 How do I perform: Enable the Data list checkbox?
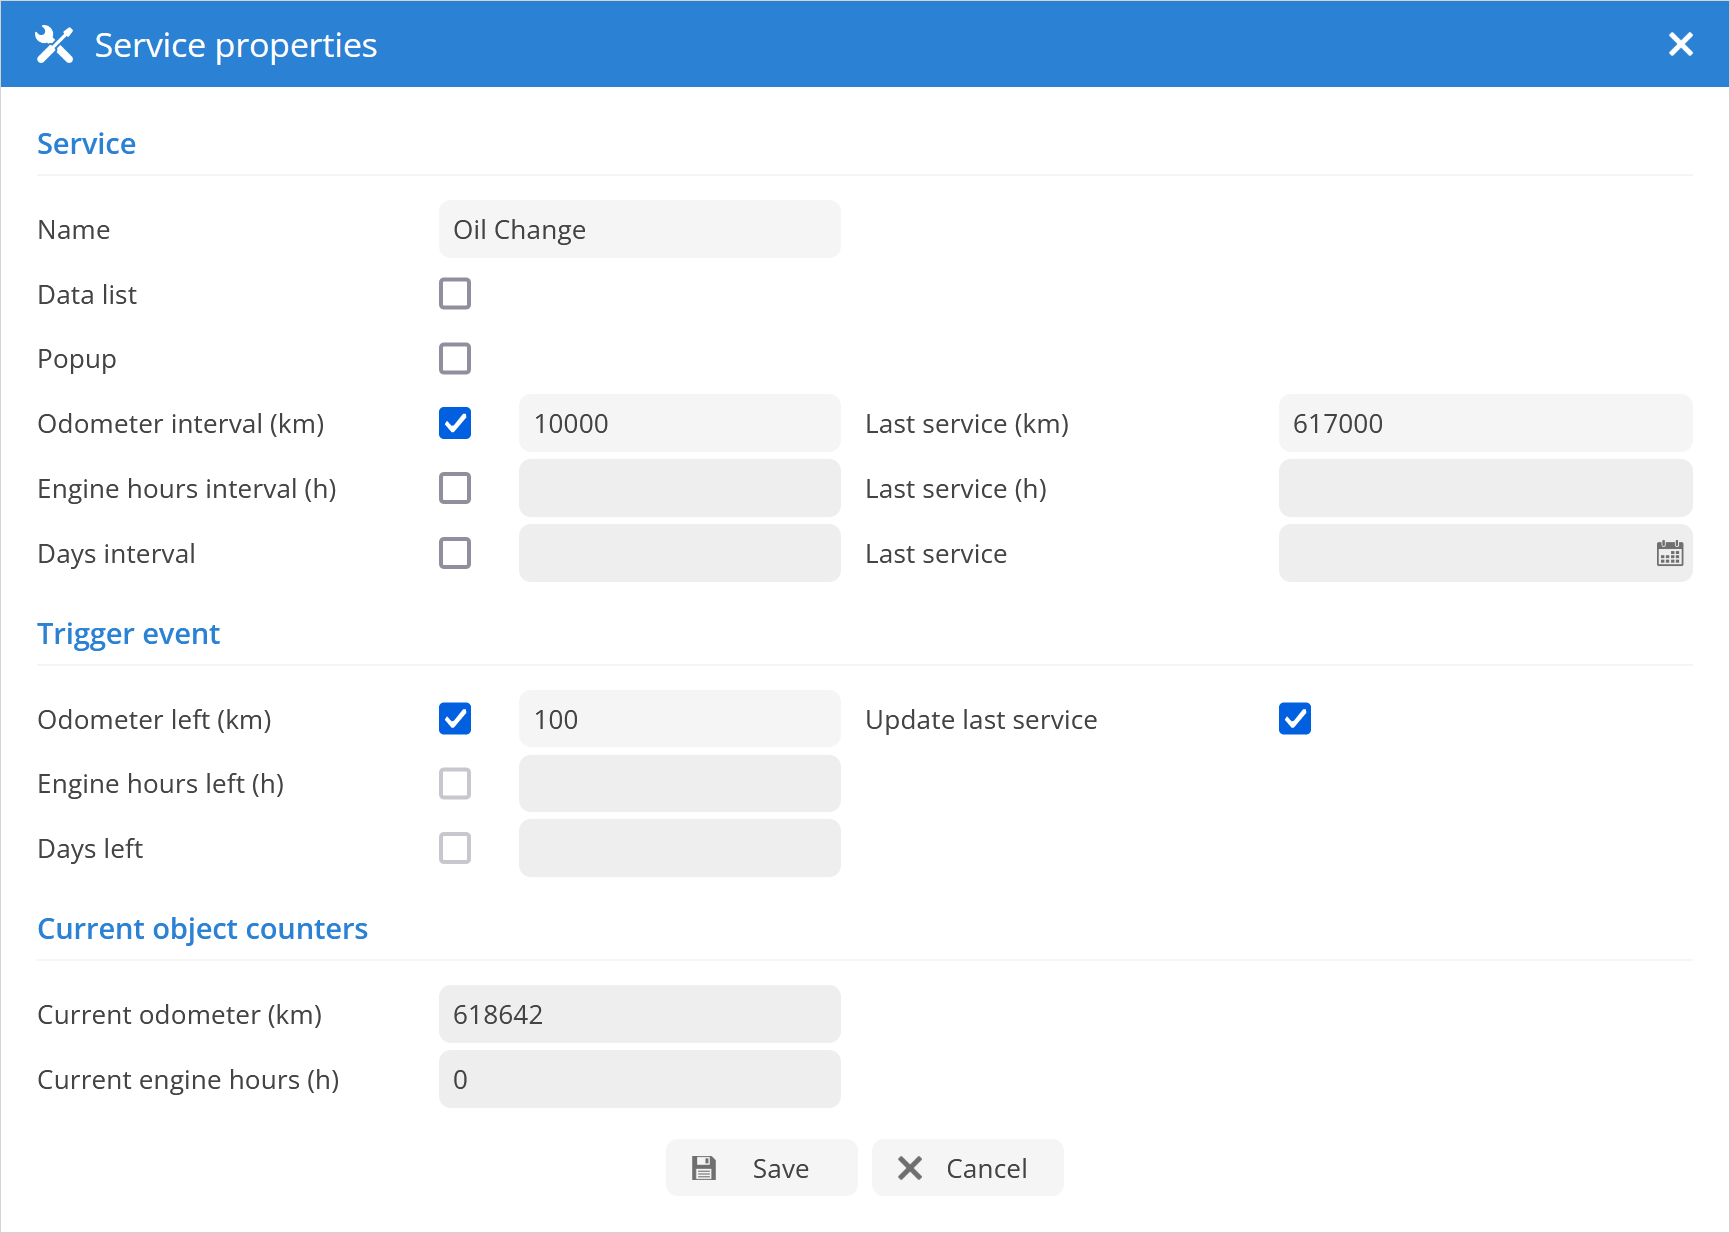pos(455,294)
